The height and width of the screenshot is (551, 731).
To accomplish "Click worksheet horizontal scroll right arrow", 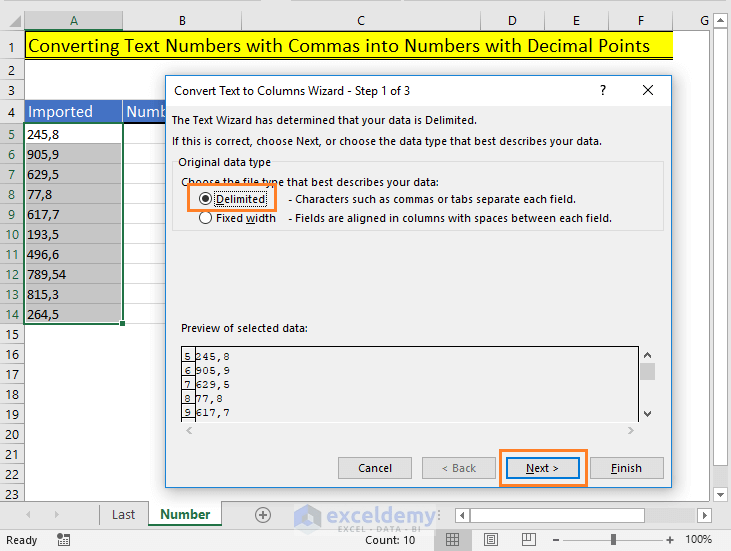I will point(704,516).
